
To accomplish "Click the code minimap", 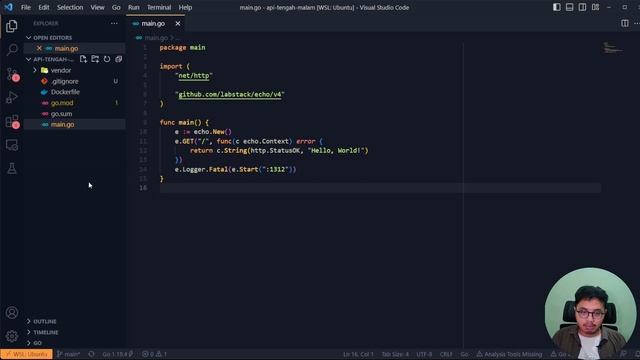I will coord(612,48).
